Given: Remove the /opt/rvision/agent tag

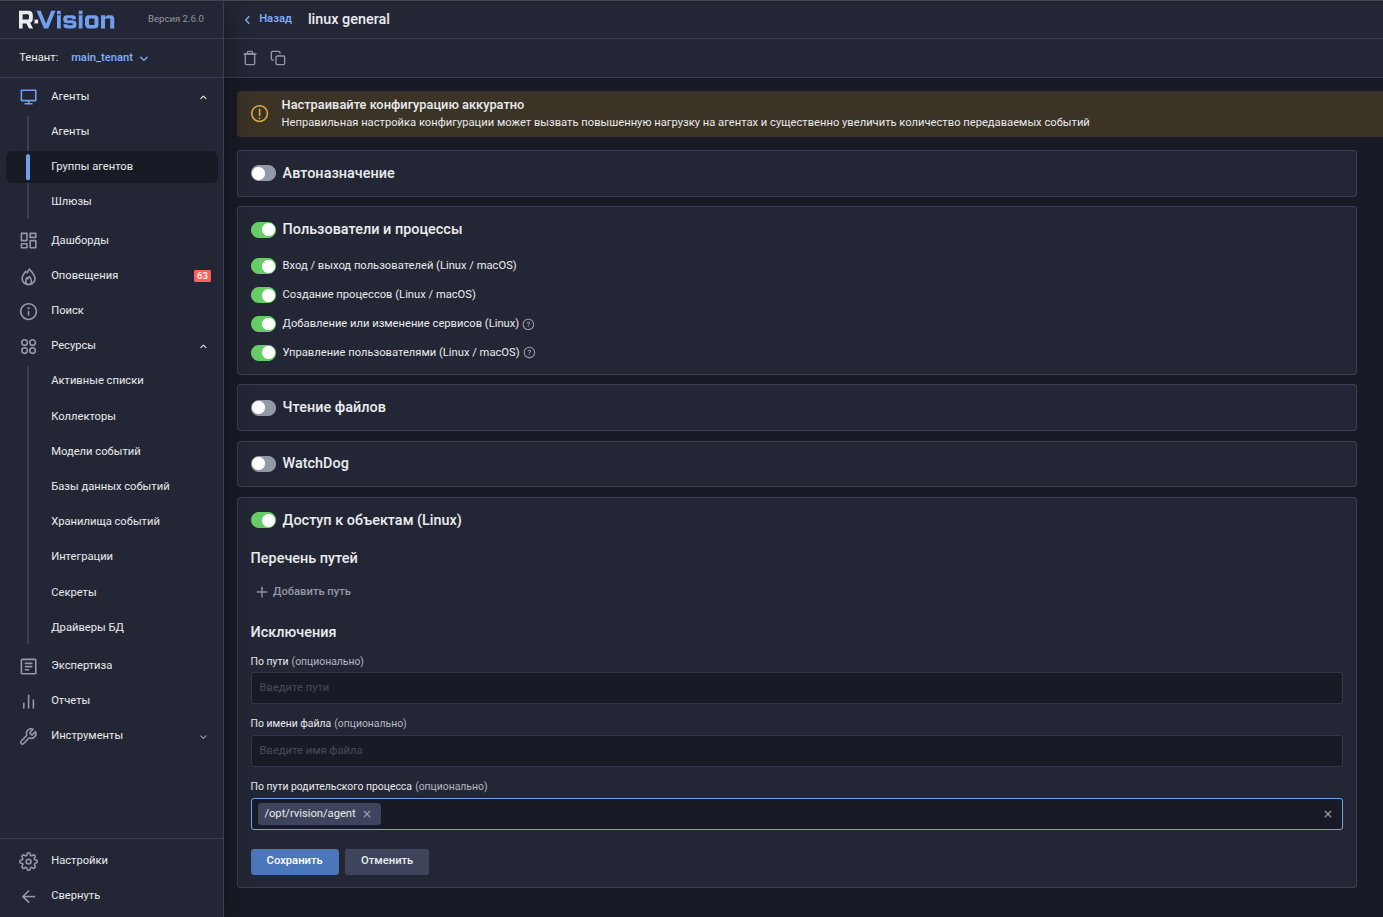Looking at the screenshot, I should 366,813.
